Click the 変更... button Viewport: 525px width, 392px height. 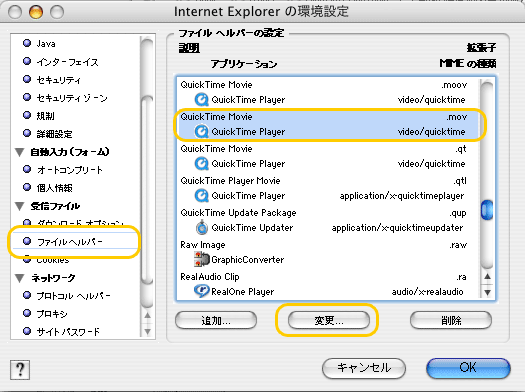point(329,320)
